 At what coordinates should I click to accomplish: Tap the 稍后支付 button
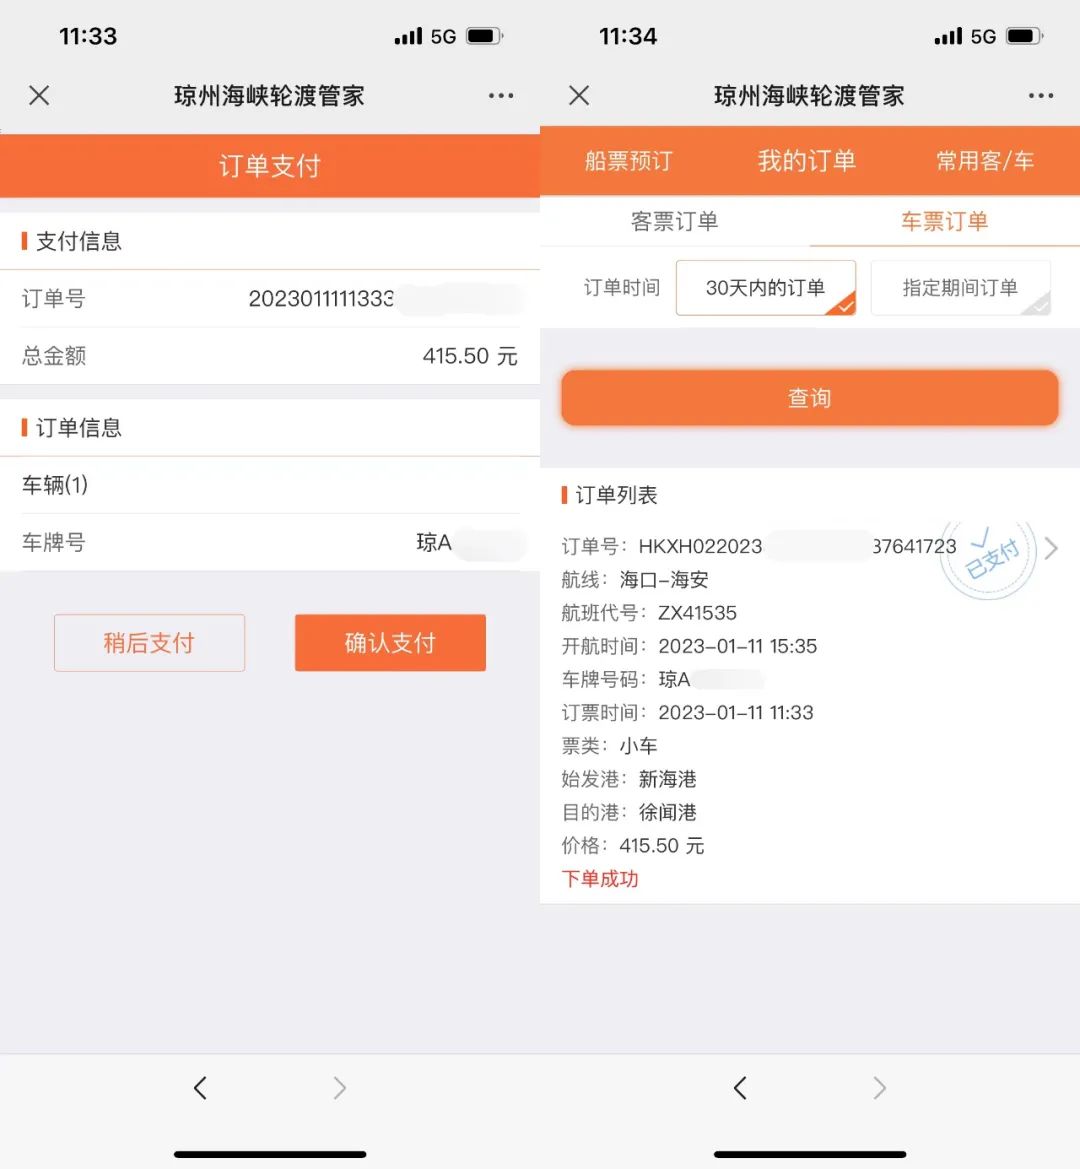tap(149, 643)
